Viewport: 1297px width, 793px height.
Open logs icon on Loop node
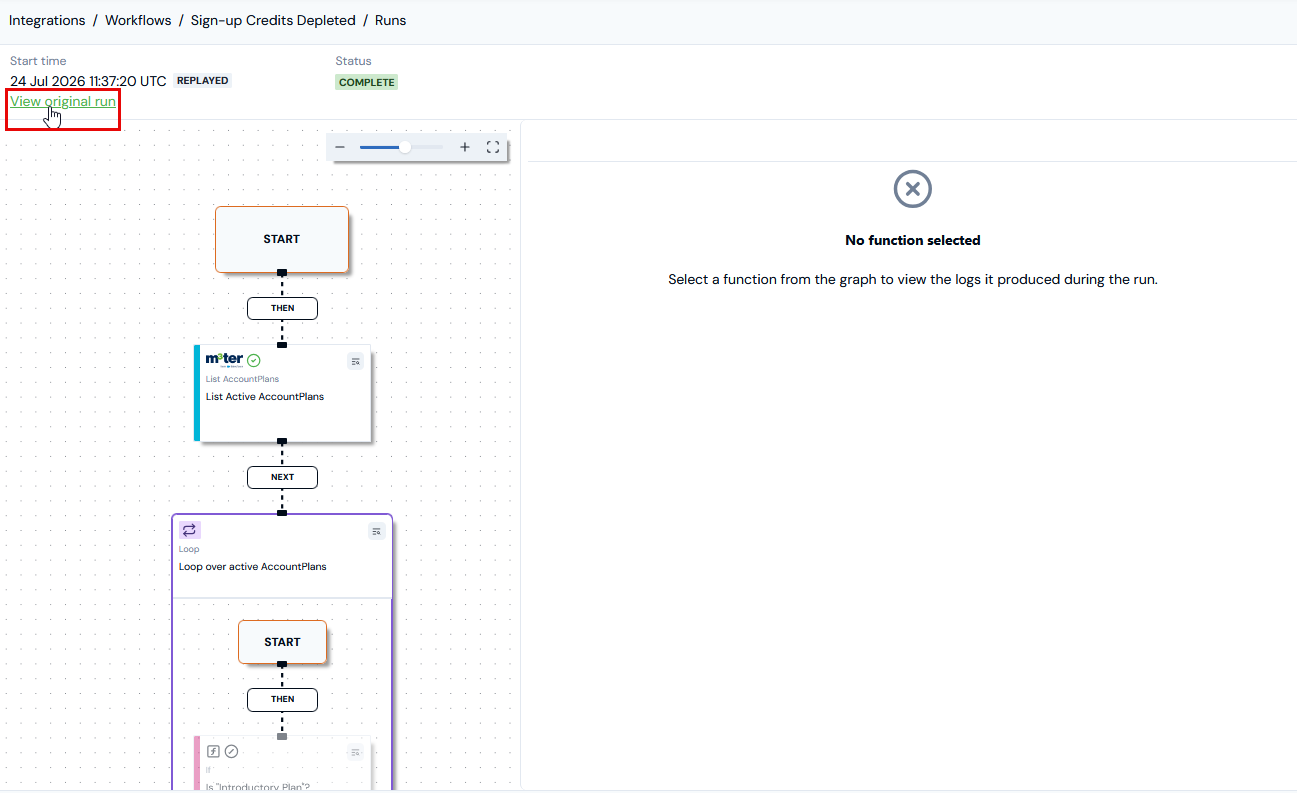(377, 531)
